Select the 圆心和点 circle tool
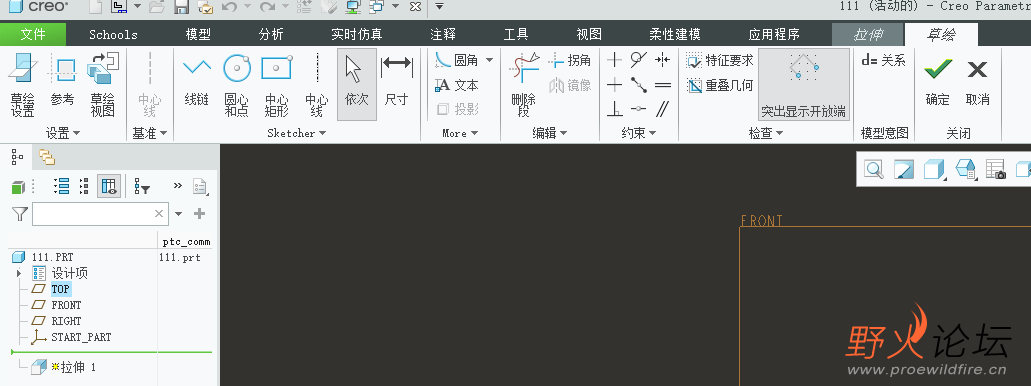Image resolution: width=1031 pixels, height=386 pixels. pyautogui.click(x=236, y=84)
